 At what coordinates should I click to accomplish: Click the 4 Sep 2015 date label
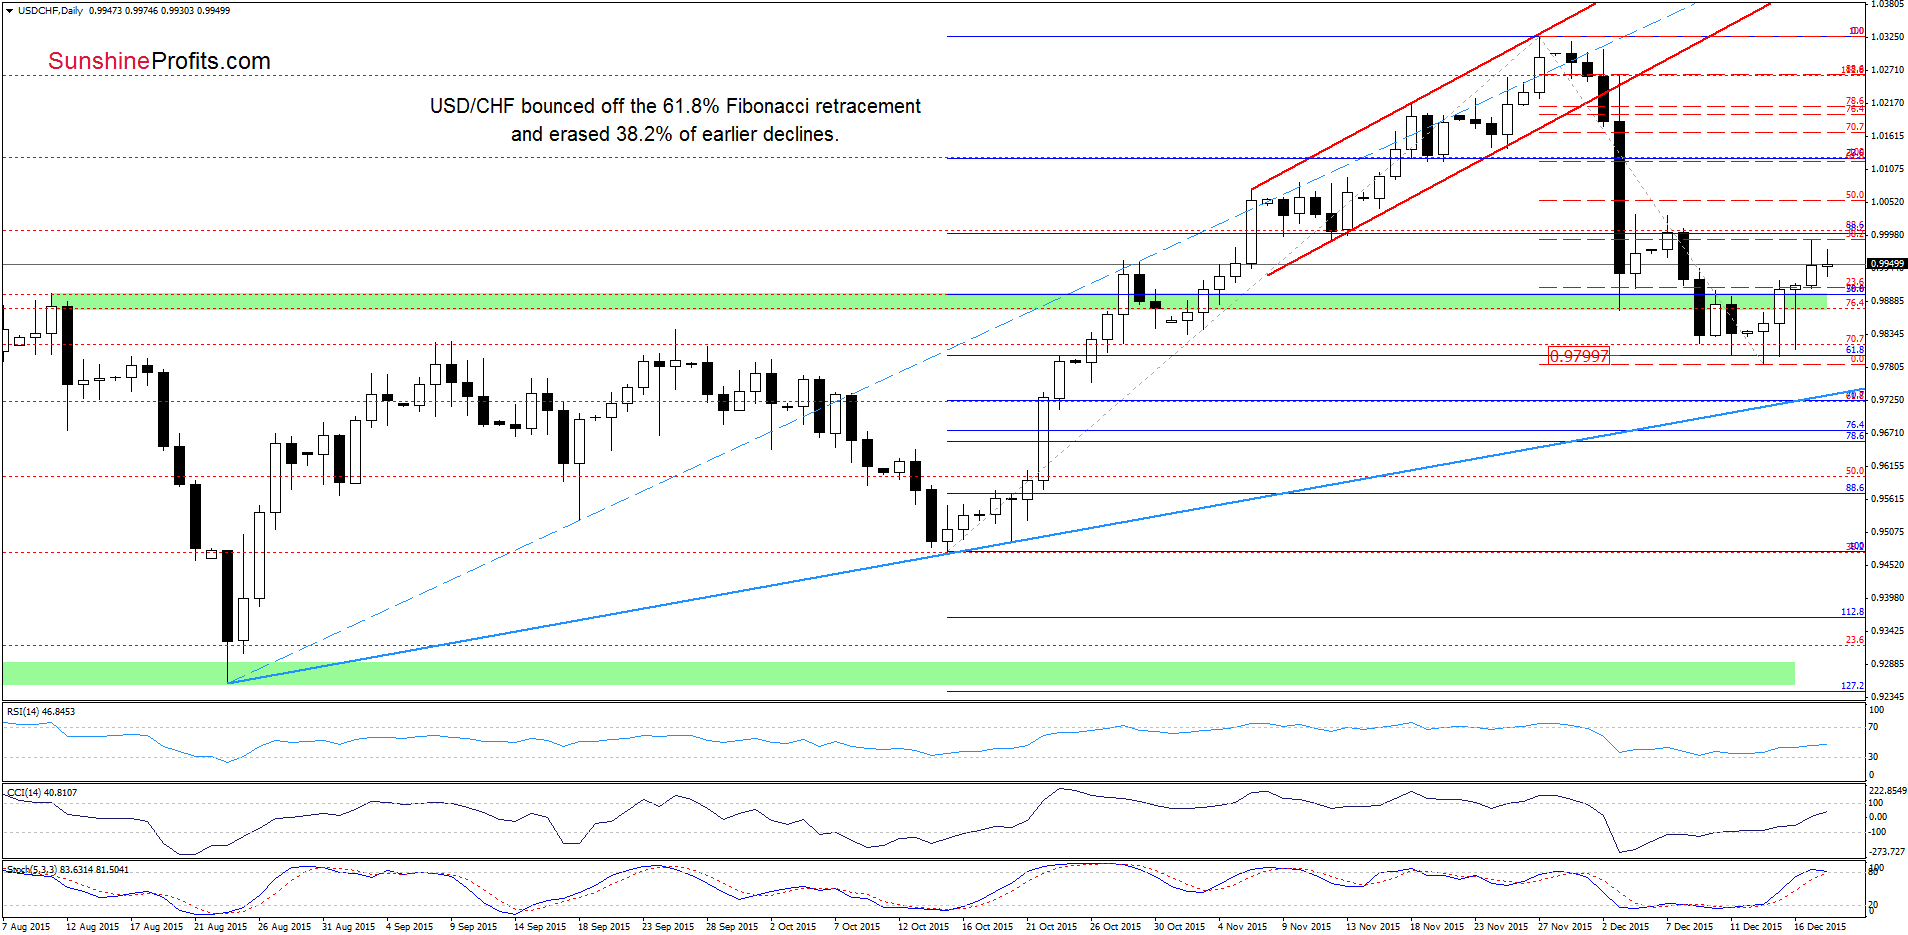click(409, 926)
